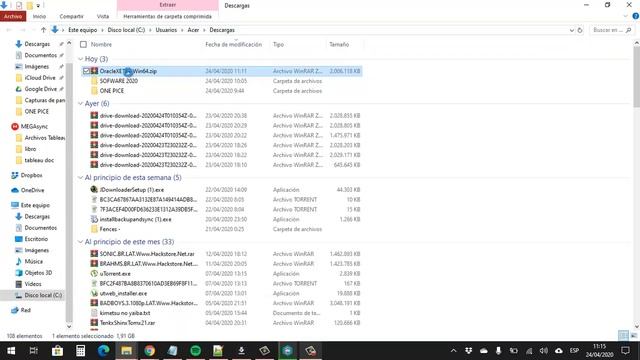
Task: Collapse Al principio de este mes group
Action: (80, 242)
